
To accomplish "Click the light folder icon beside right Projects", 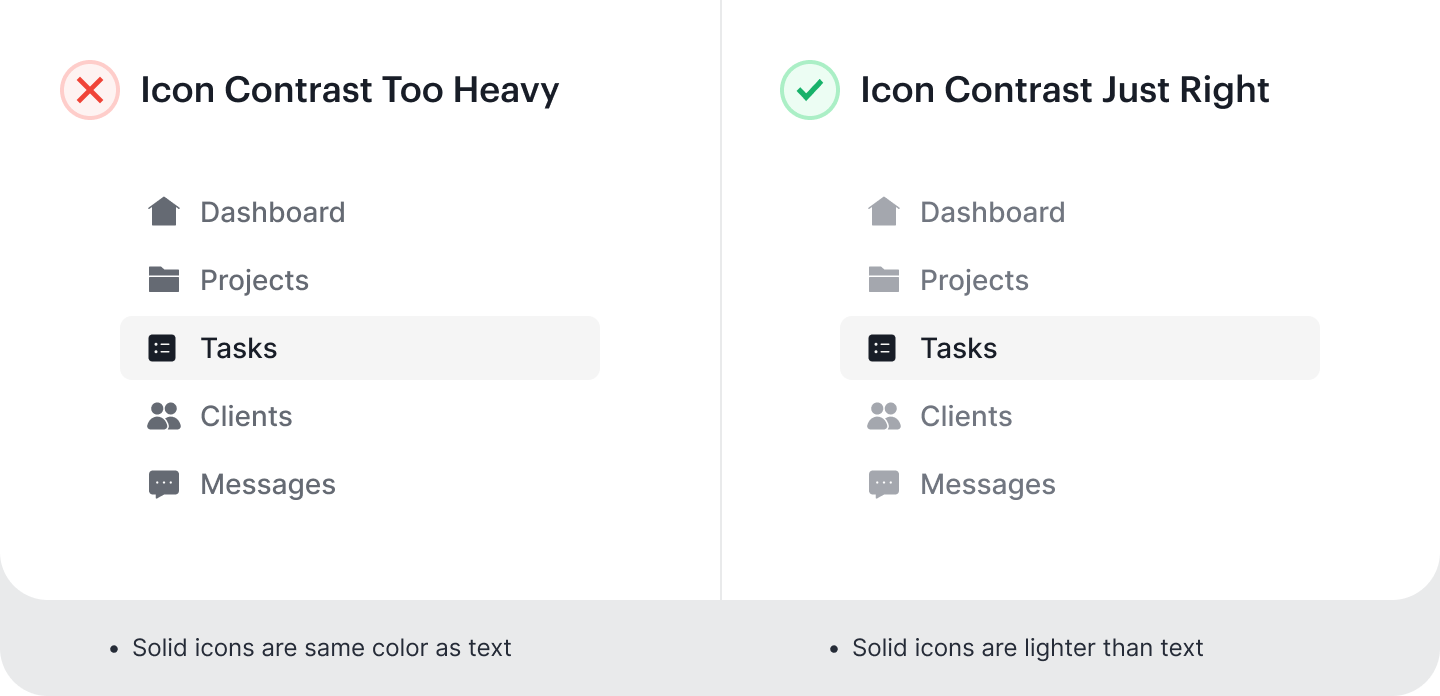I will 883,280.
